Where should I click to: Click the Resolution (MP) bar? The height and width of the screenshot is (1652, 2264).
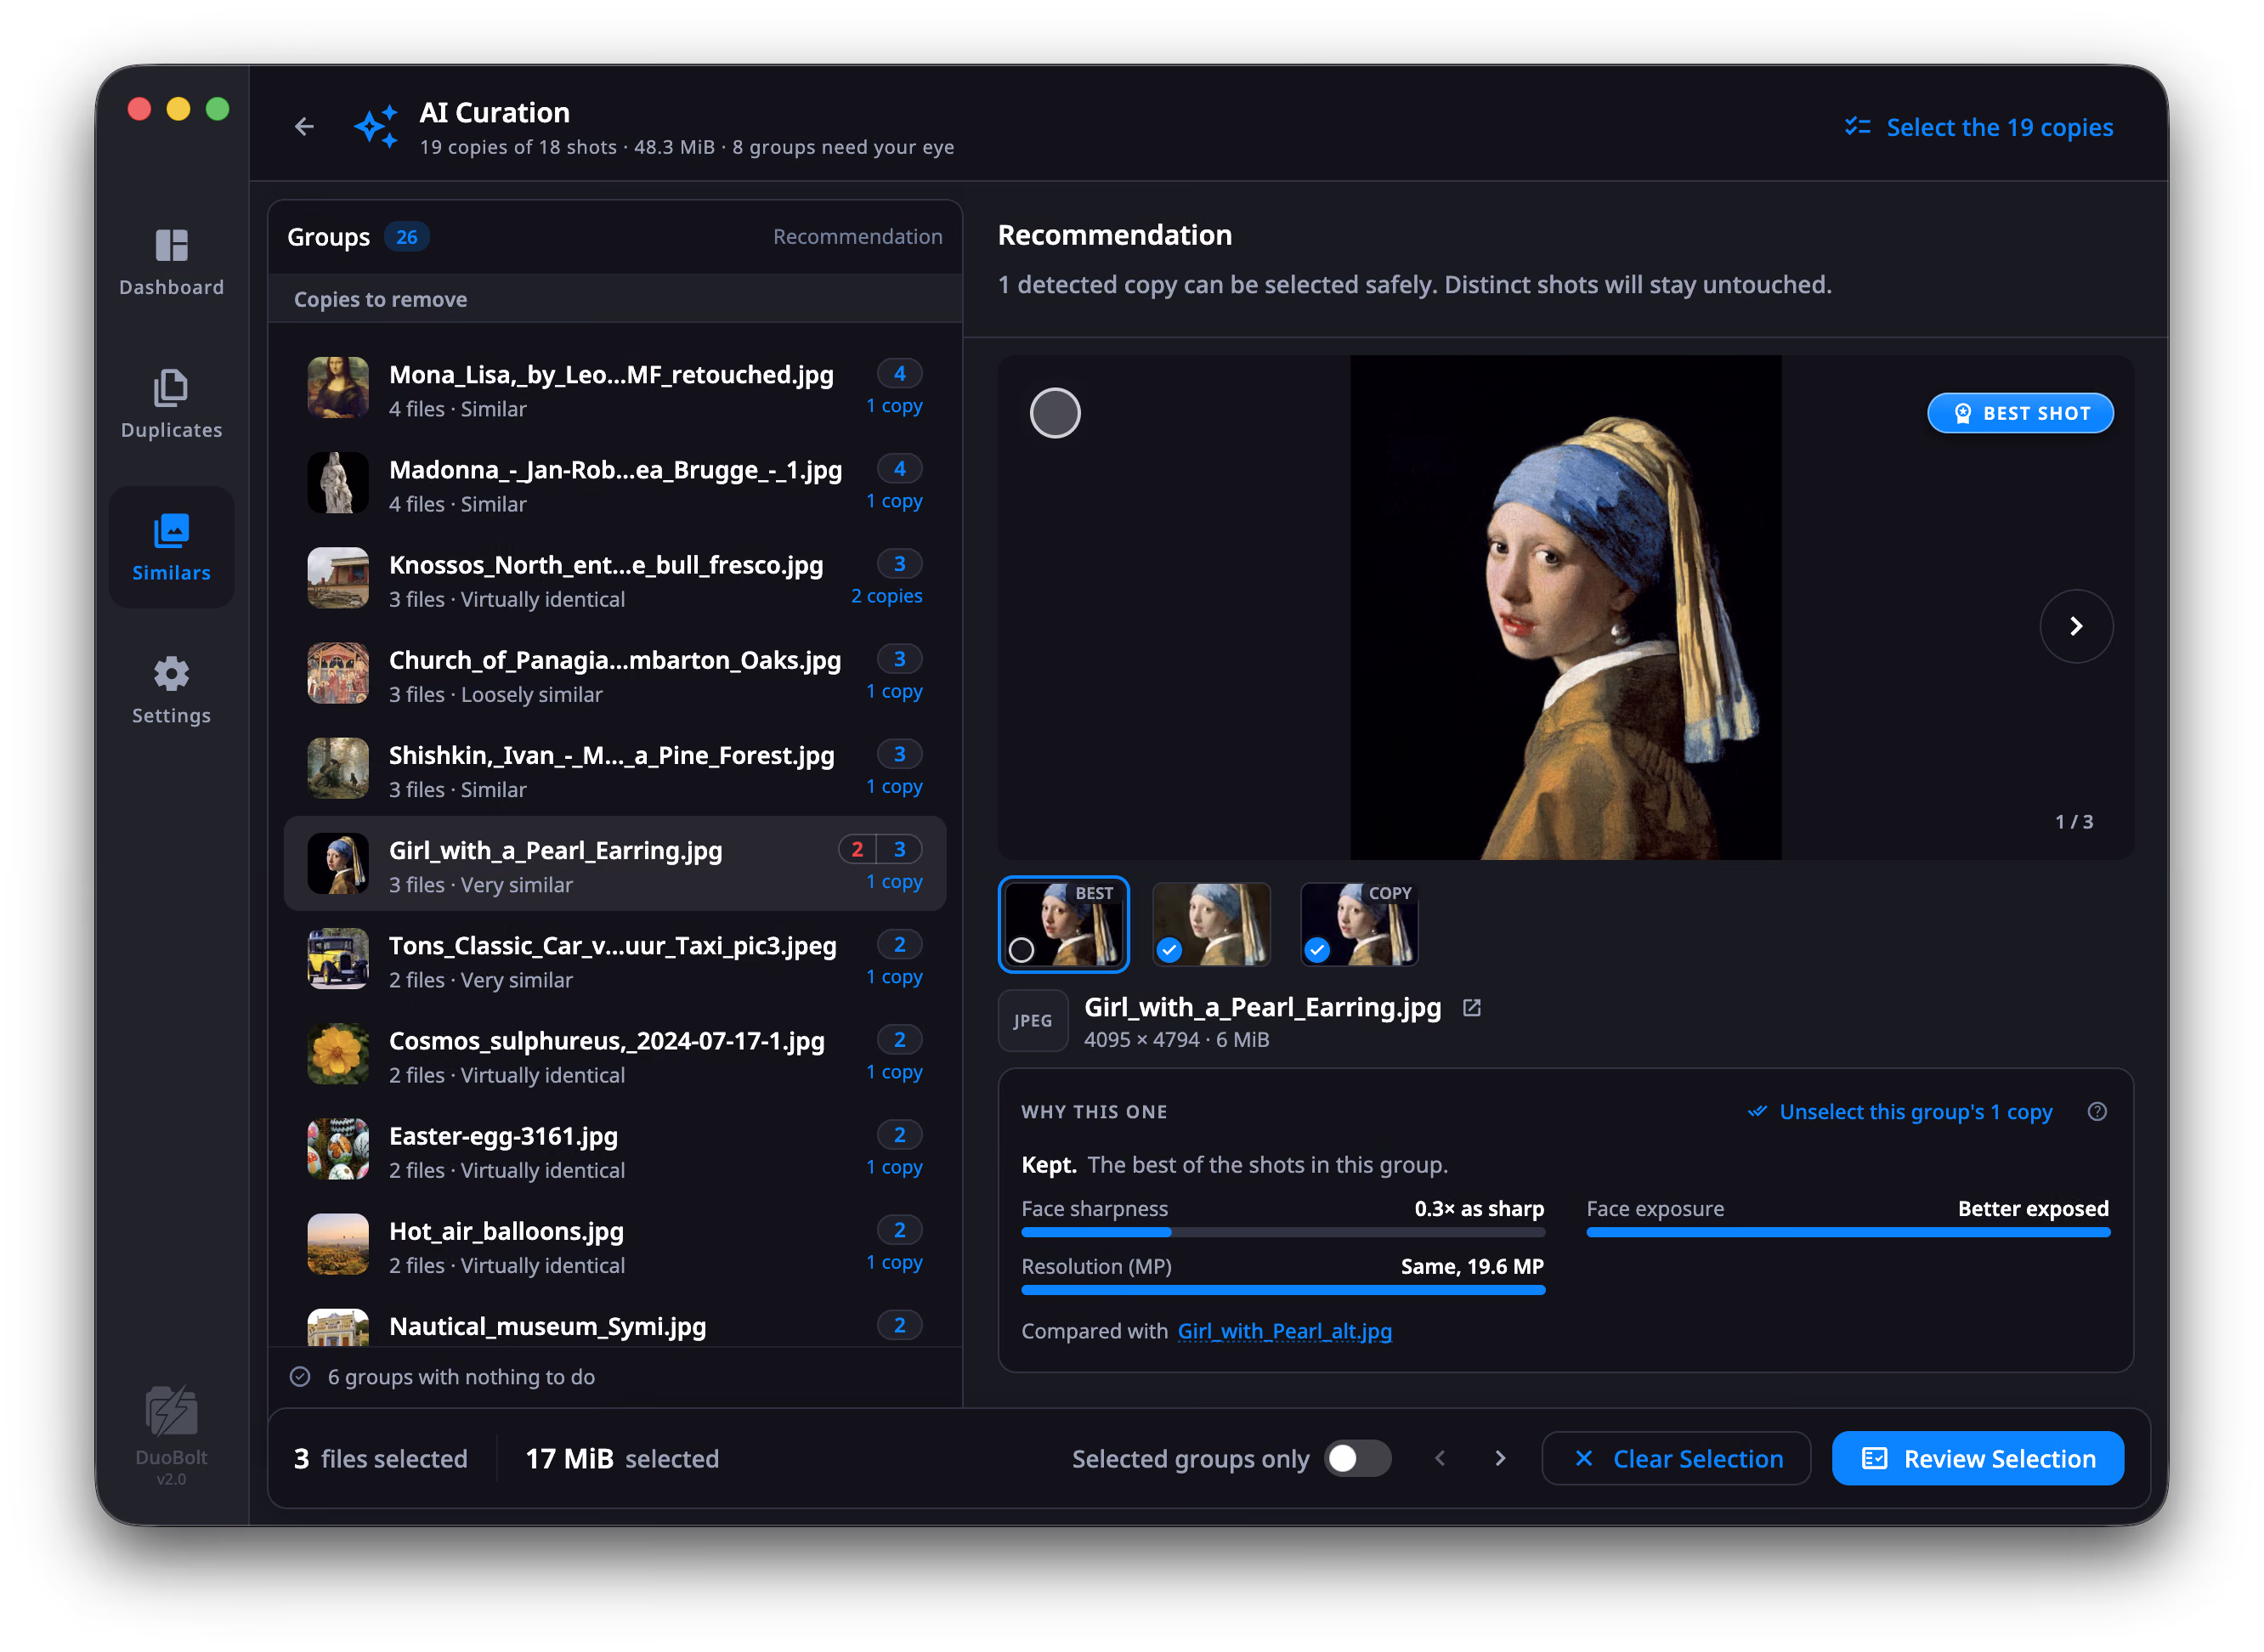(1283, 1290)
